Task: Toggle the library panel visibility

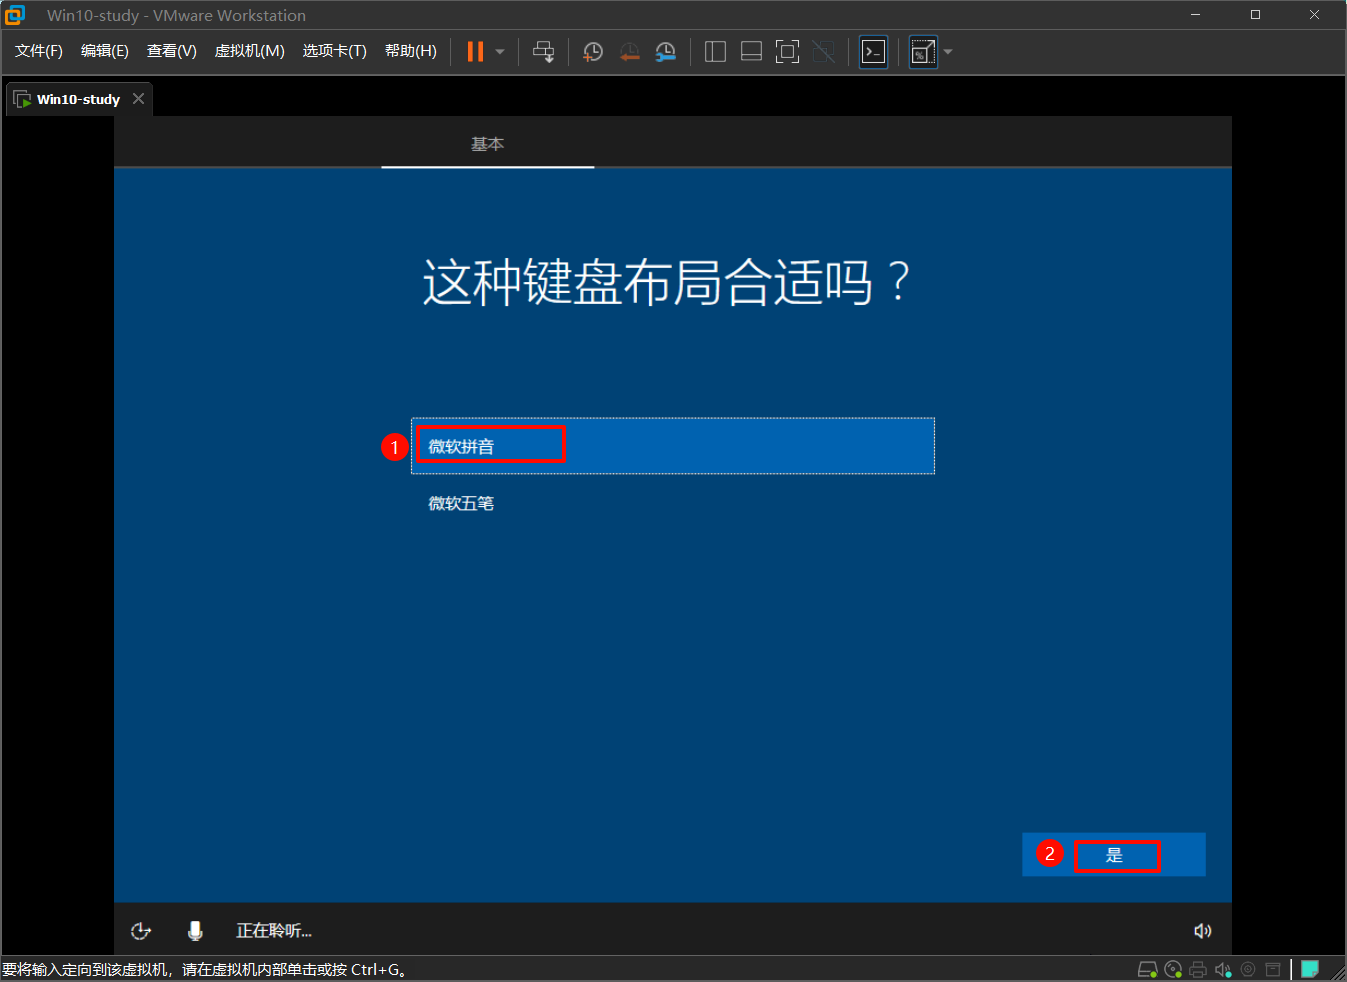Action: [715, 51]
